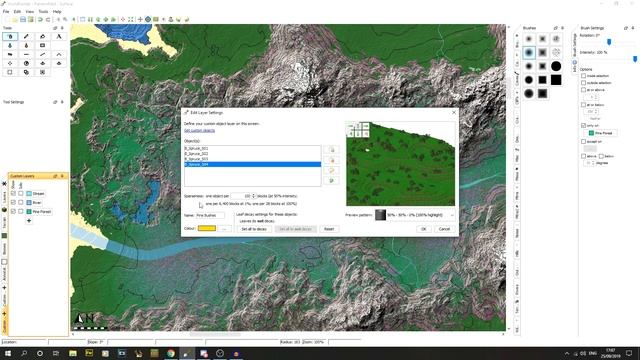Open the Edit menu

17,11
